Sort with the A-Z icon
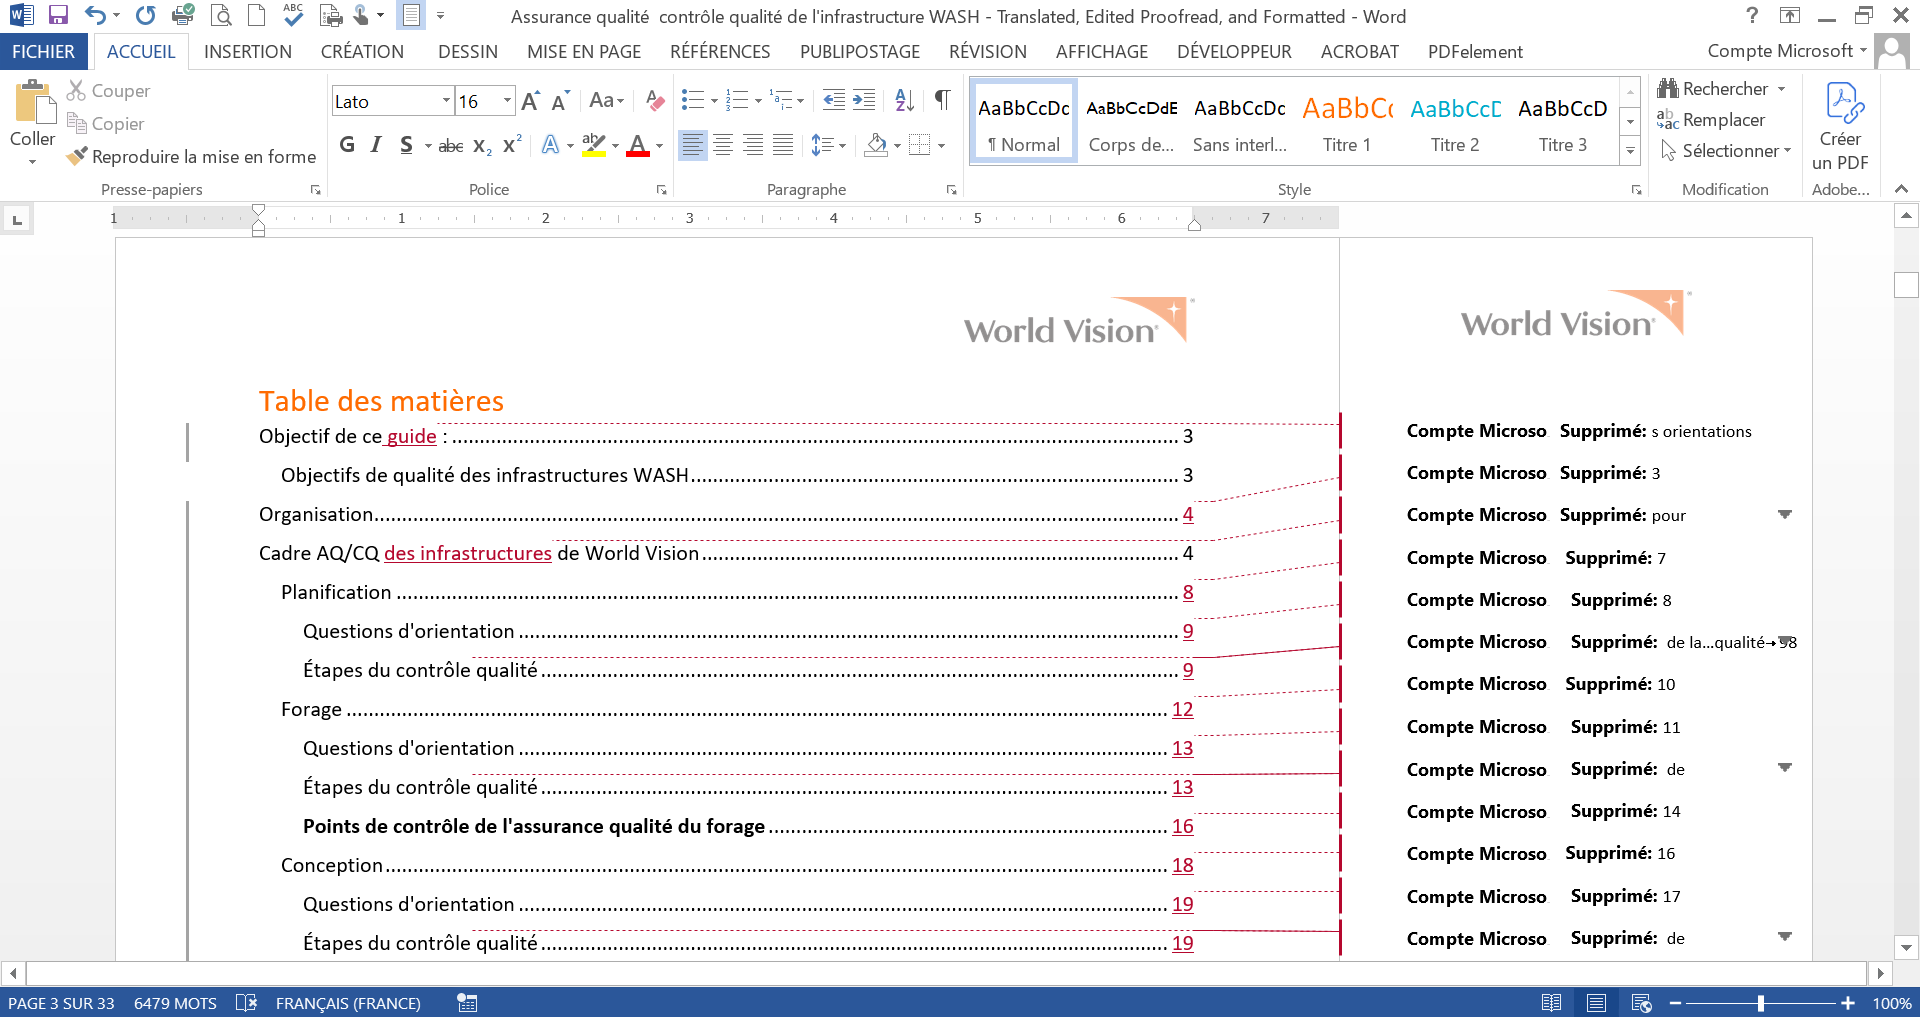 click(904, 100)
